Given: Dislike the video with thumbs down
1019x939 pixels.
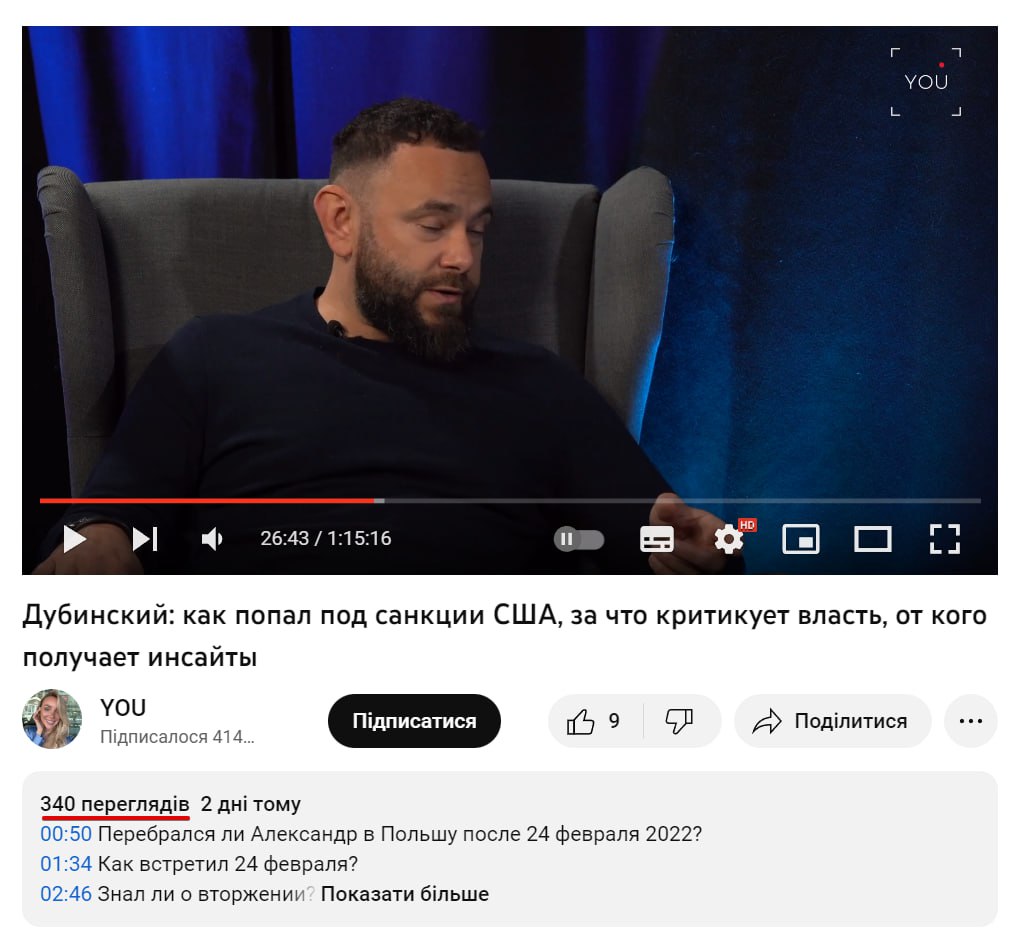Looking at the screenshot, I should [680, 721].
